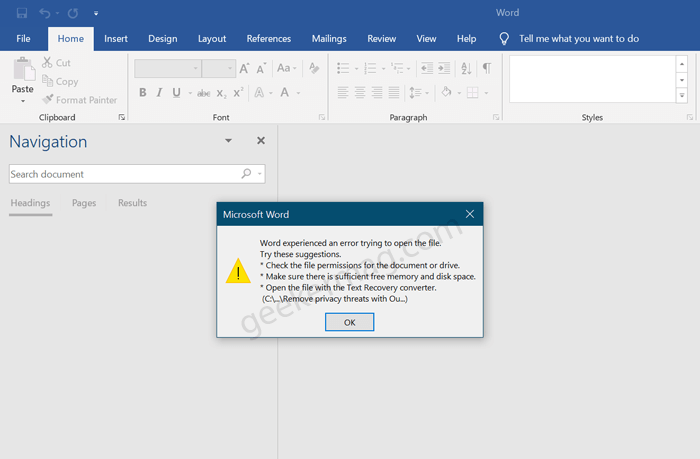The width and height of the screenshot is (700, 459).
Task: Open Navigation pane task options arrow
Action: pyautogui.click(x=228, y=141)
